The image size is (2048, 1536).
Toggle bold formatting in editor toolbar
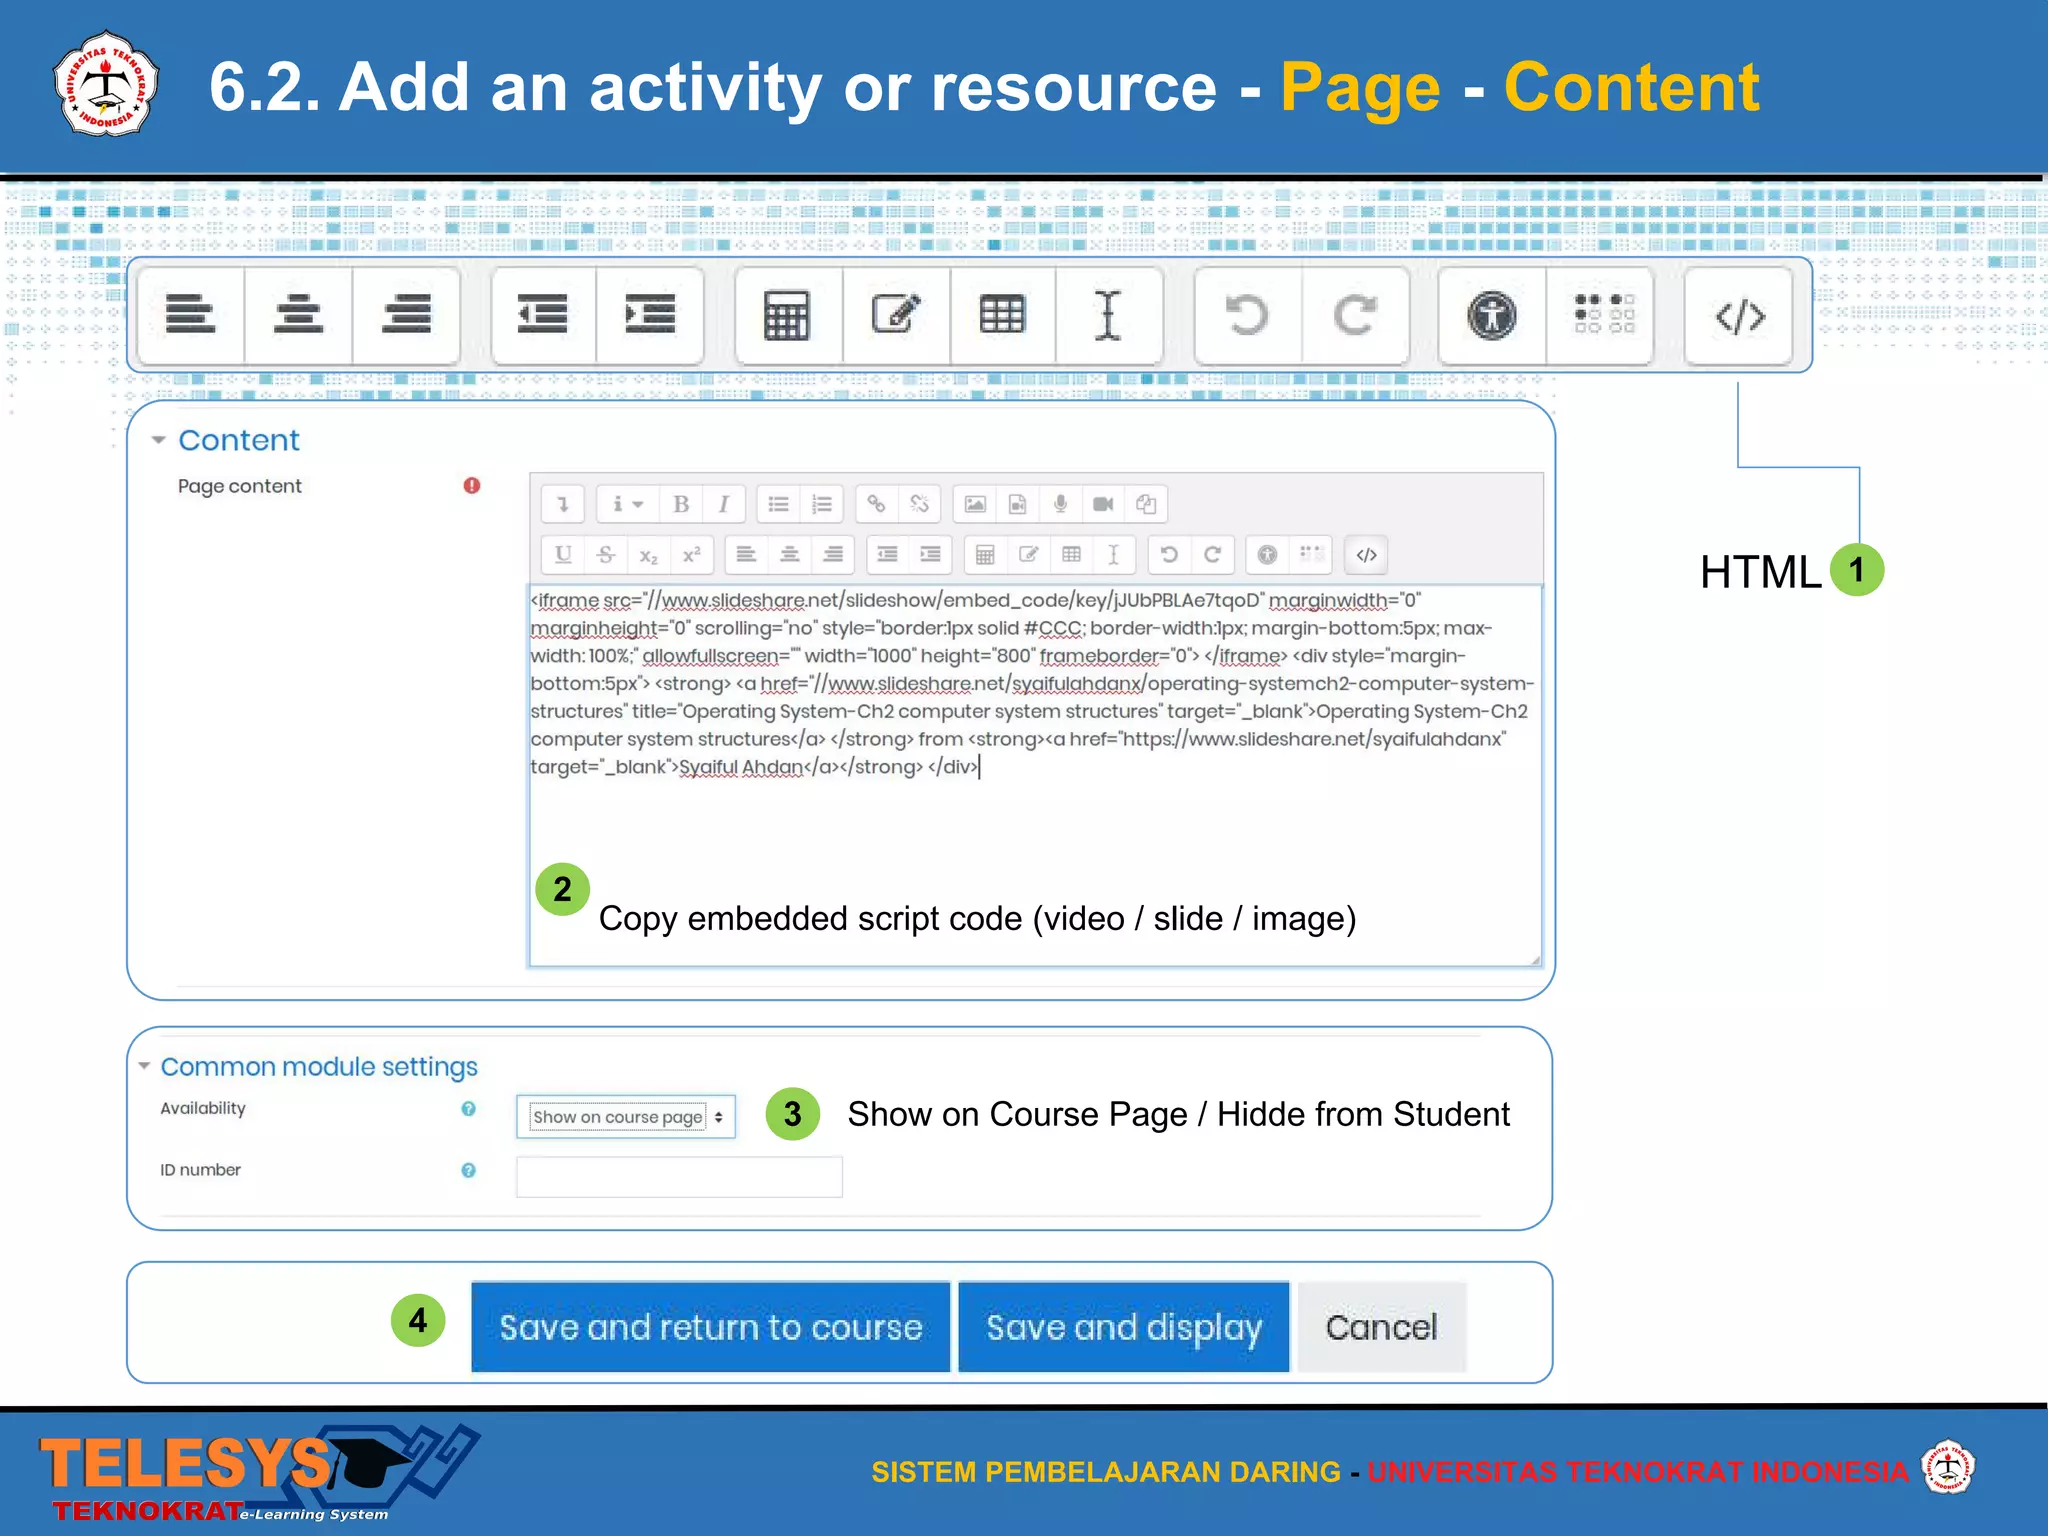pyautogui.click(x=681, y=504)
